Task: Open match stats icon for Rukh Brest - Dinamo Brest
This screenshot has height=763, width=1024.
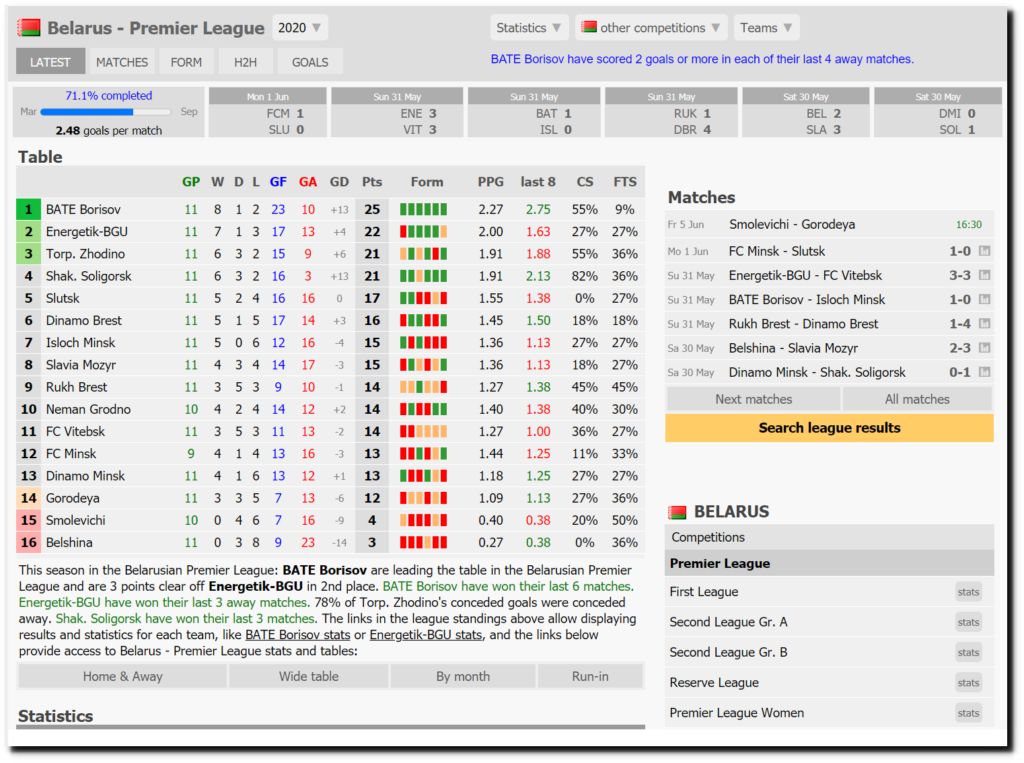Action: (984, 324)
